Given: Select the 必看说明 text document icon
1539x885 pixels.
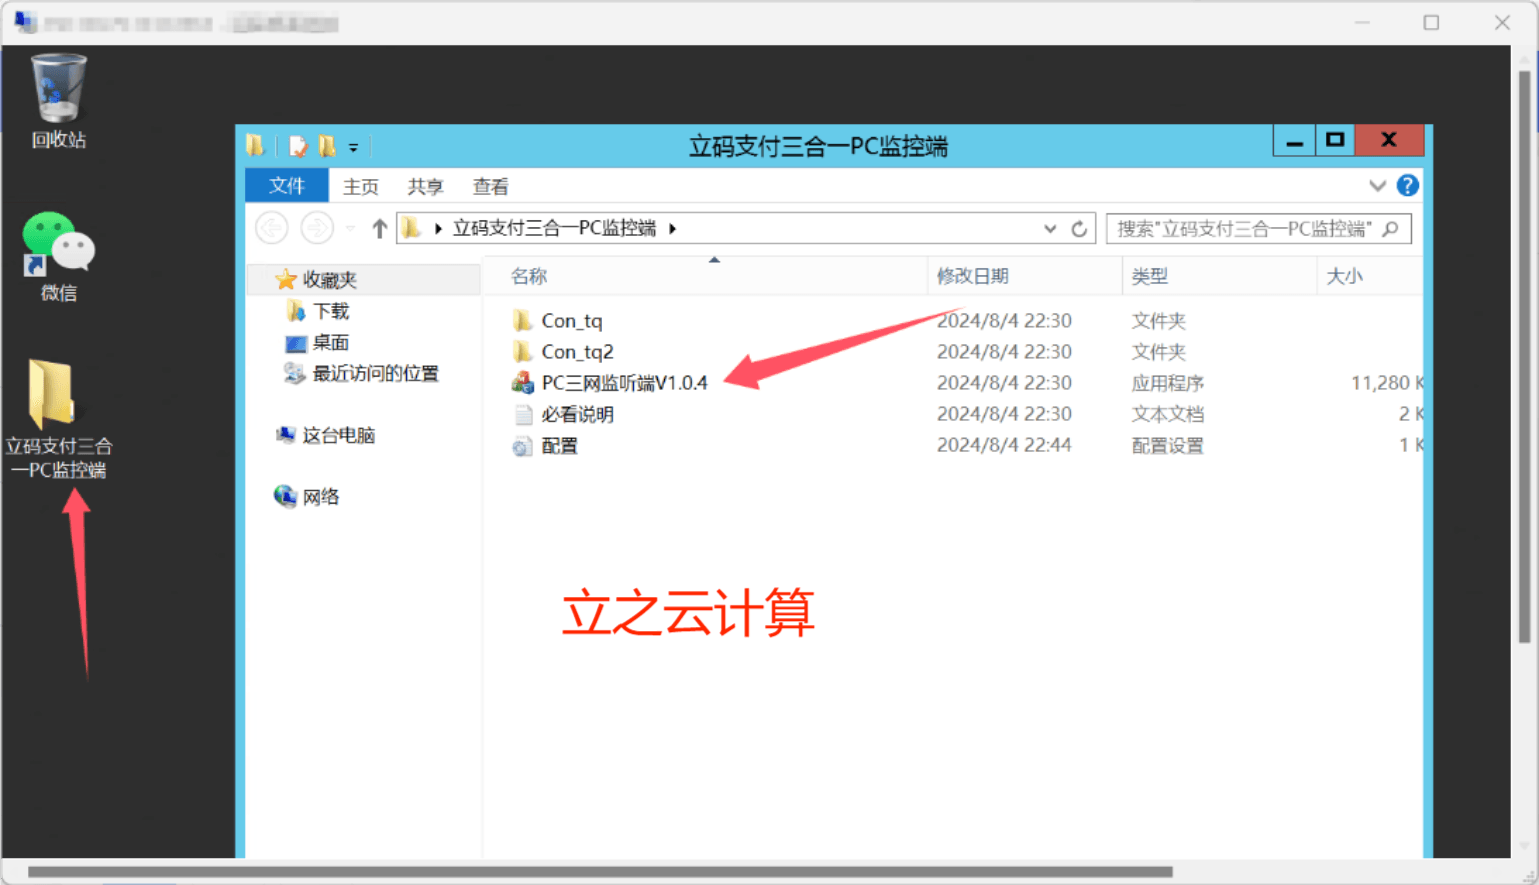Looking at the screenshot, I should coord(522,414).
